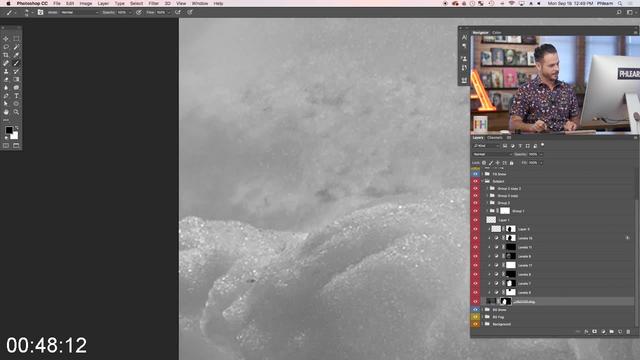
Task: Select the Lasso tool
Action: click(6, 47)
